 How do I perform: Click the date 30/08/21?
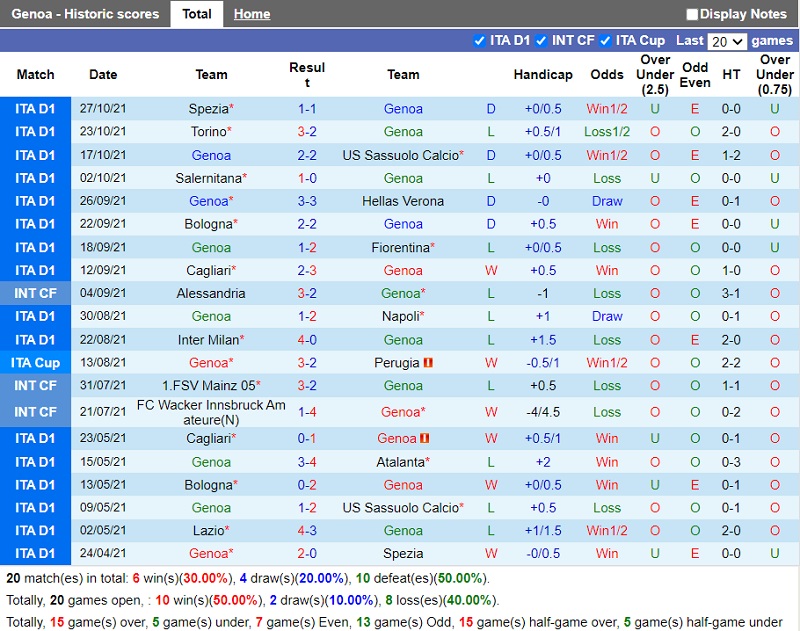103,316
